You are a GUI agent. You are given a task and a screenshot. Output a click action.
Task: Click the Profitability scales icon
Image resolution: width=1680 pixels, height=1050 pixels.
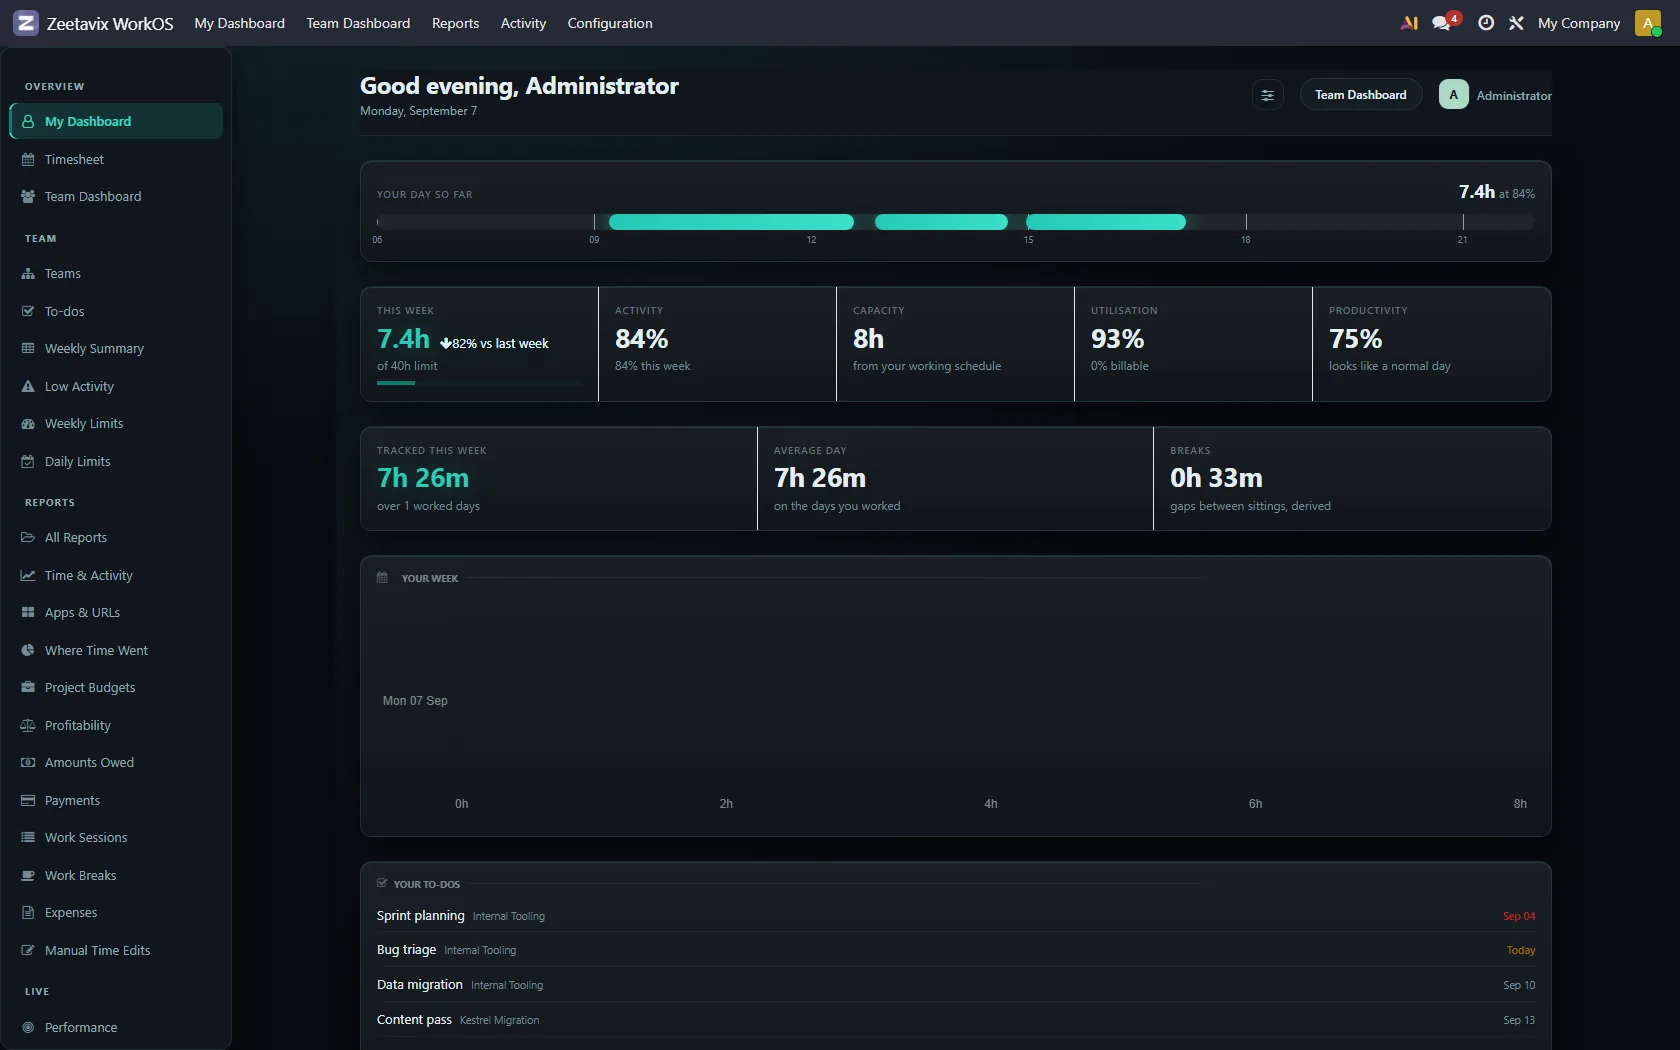pos(28,726)
